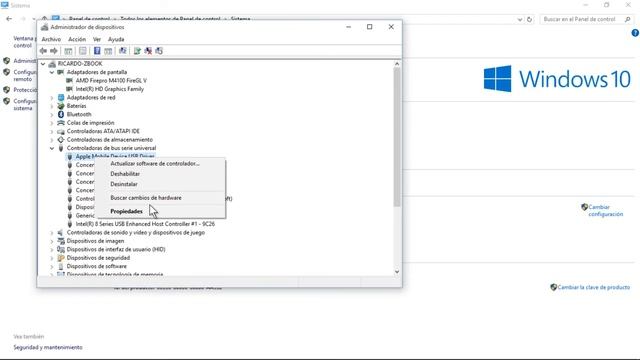Click the green update-driver toolbar icon
Viewport: 640px width, 360px height.
point(137,51)
